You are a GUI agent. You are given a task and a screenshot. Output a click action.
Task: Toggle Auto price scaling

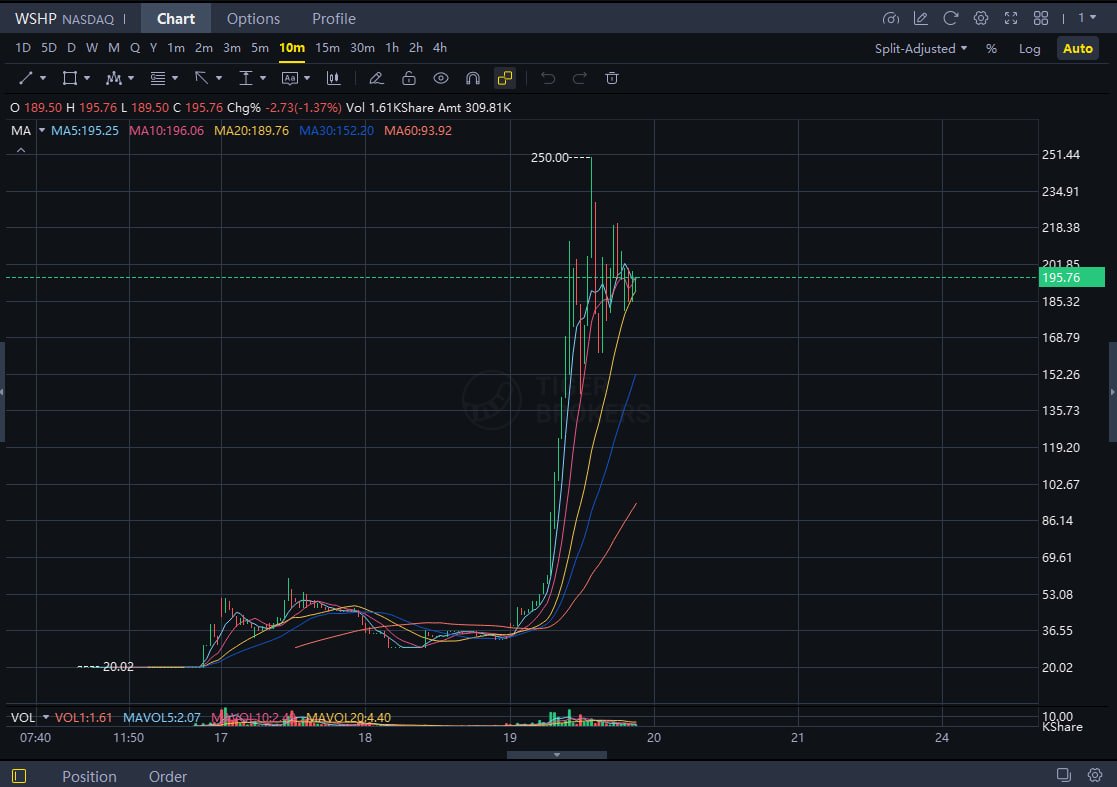coord(1078,47)
